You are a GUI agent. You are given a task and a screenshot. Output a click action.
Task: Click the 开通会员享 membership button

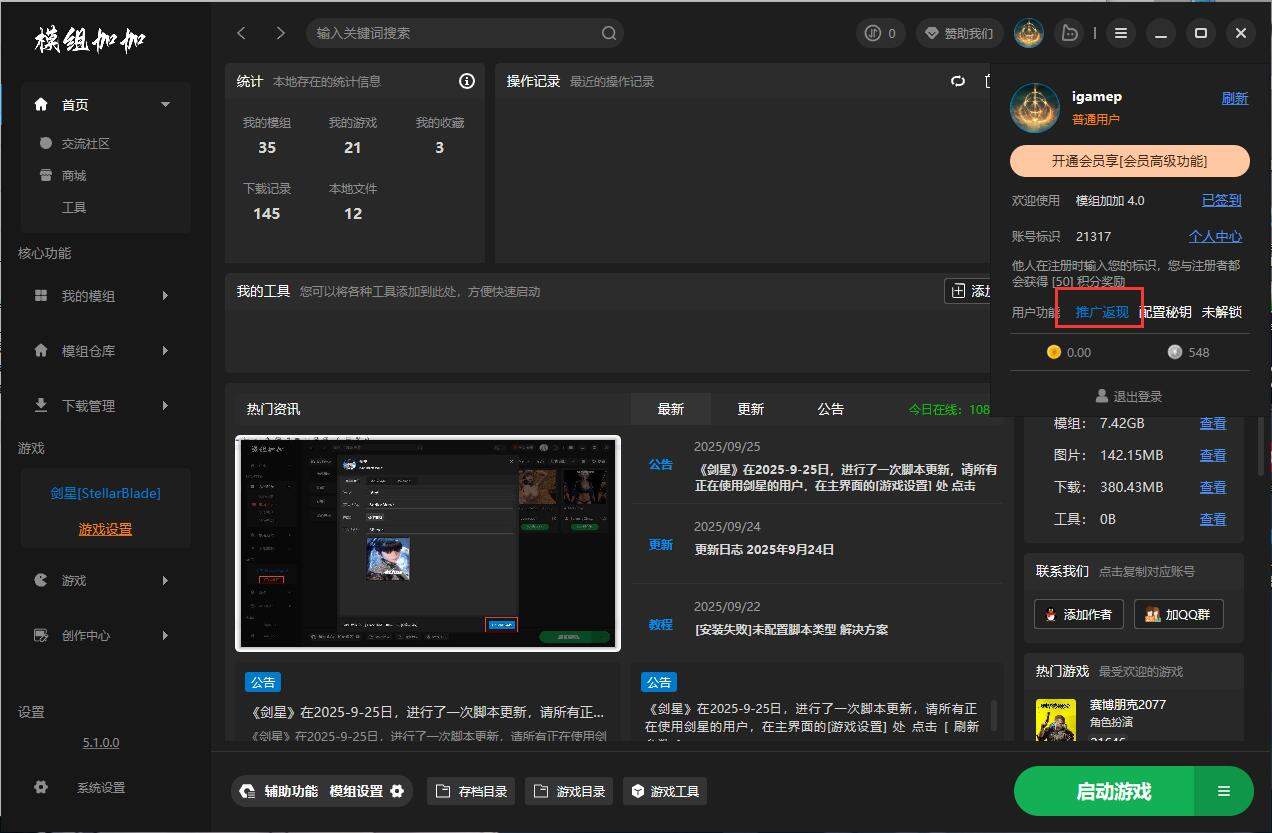1129,161
